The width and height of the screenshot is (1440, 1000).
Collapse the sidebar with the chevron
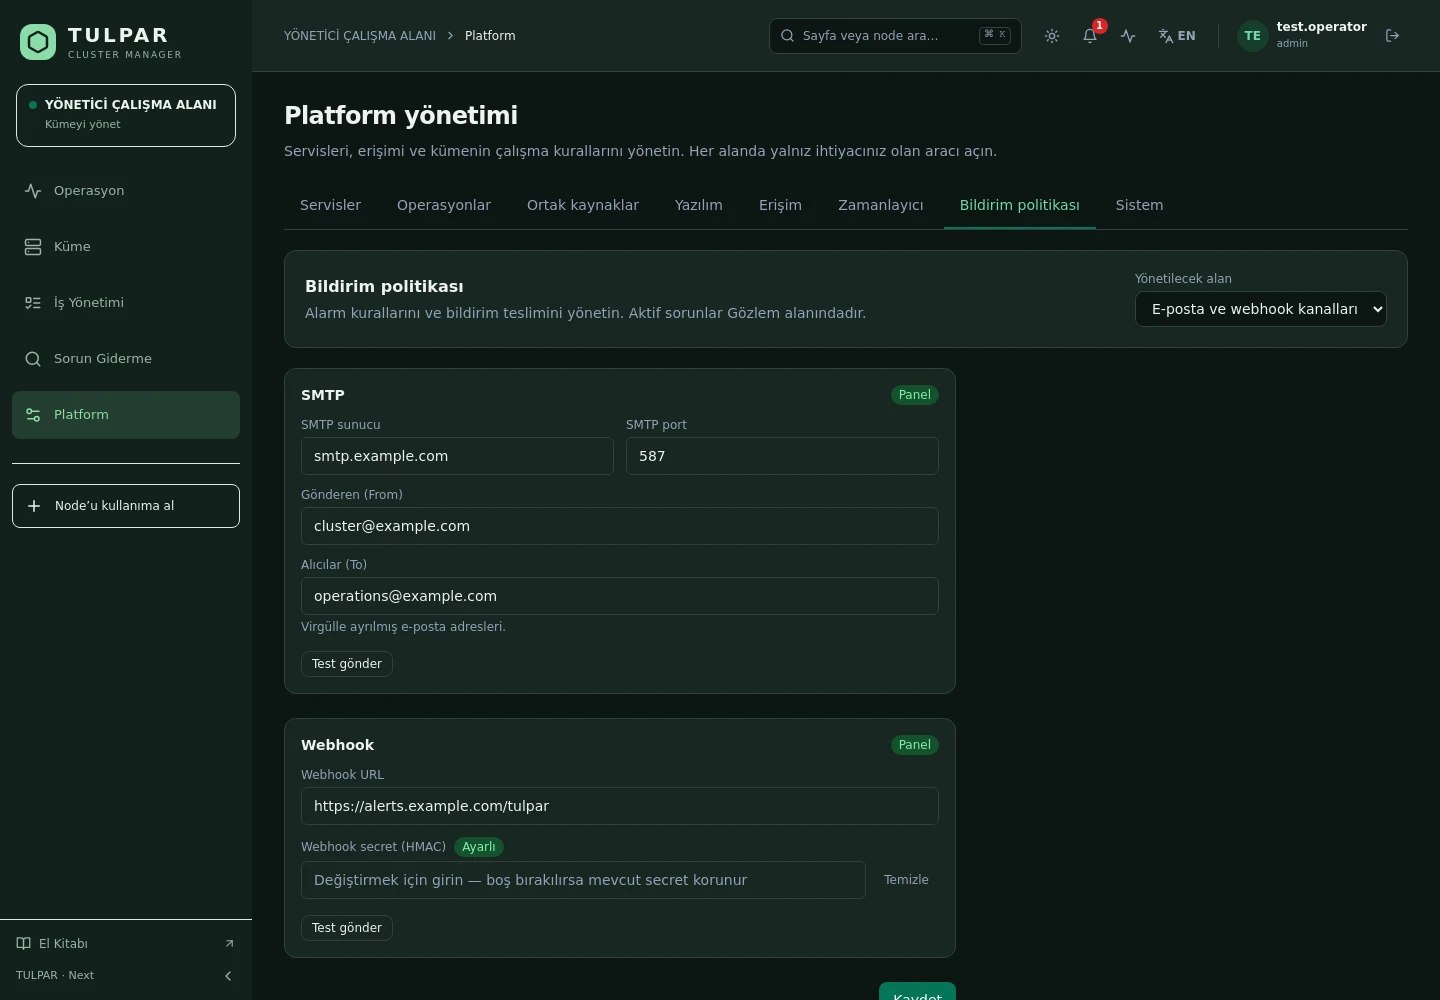pyautogui.click(x=228, y=976)
